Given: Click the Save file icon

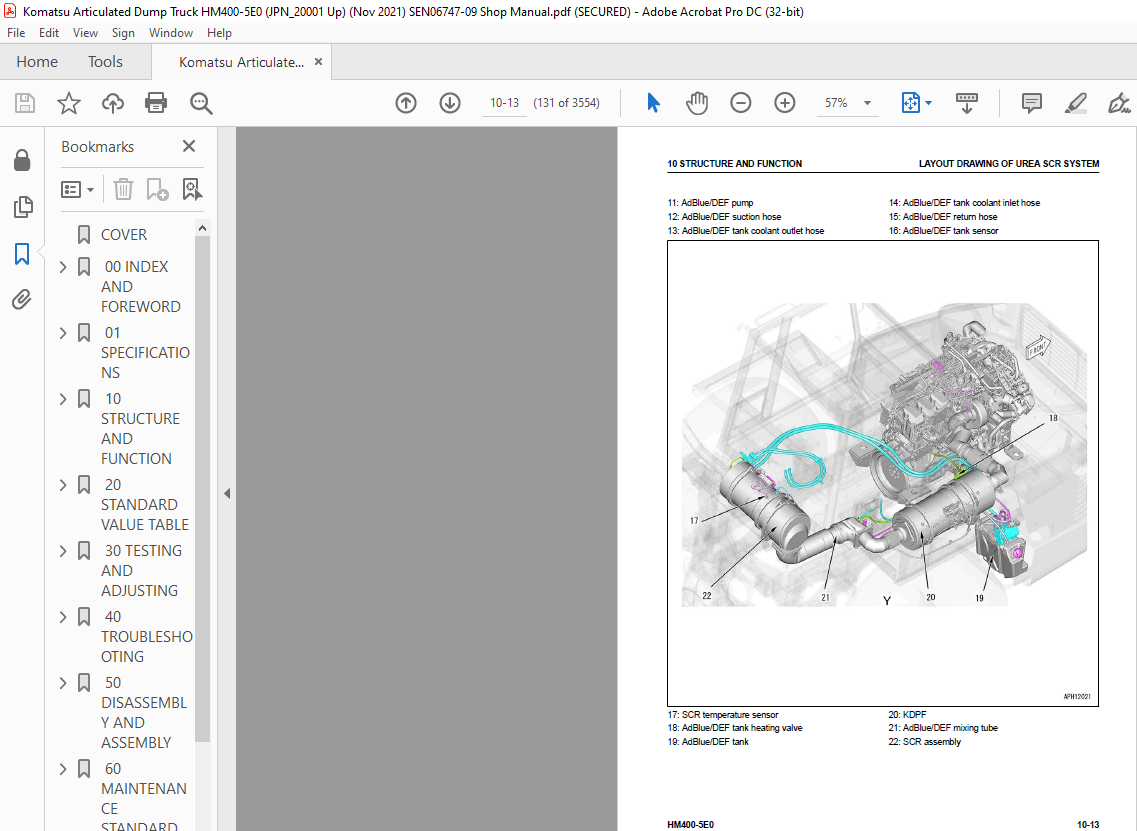Looking at the screenshot, I should [25, 103].
